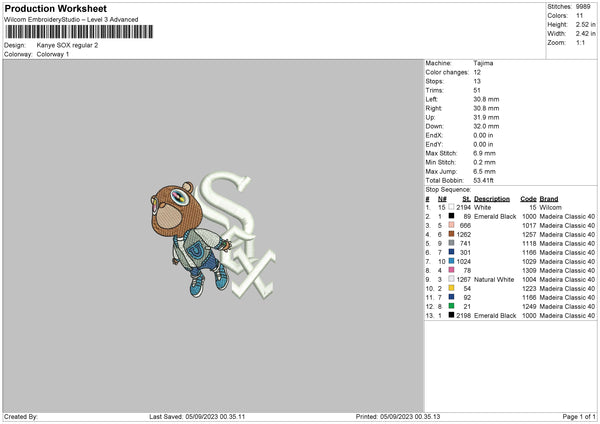600x424 pixels.
Task: Click the 'Created By:' footer label
Action: (21, 417)
